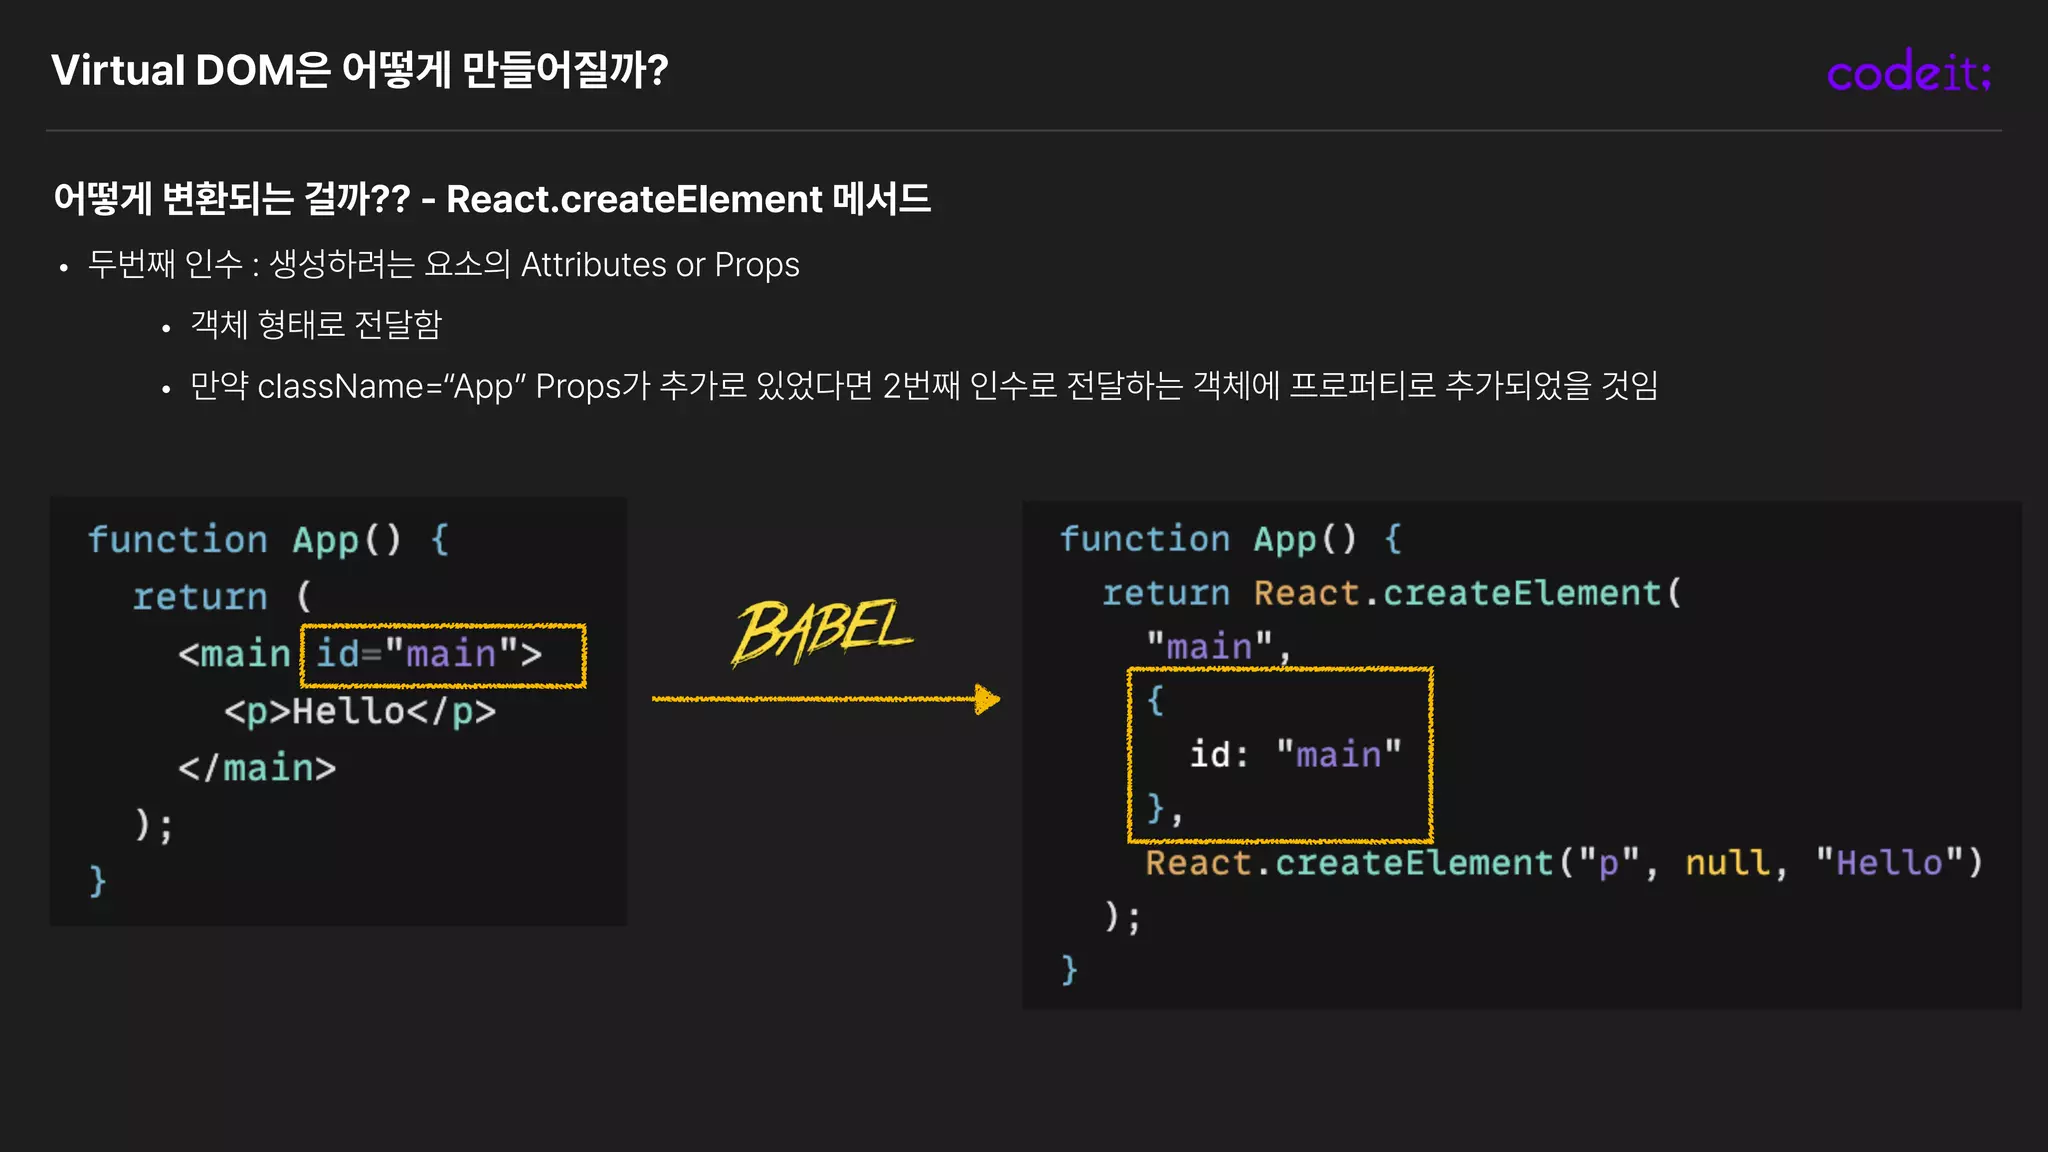Click ');' in right code block
The image size is (2048, 1152).
coord(1122,916)
